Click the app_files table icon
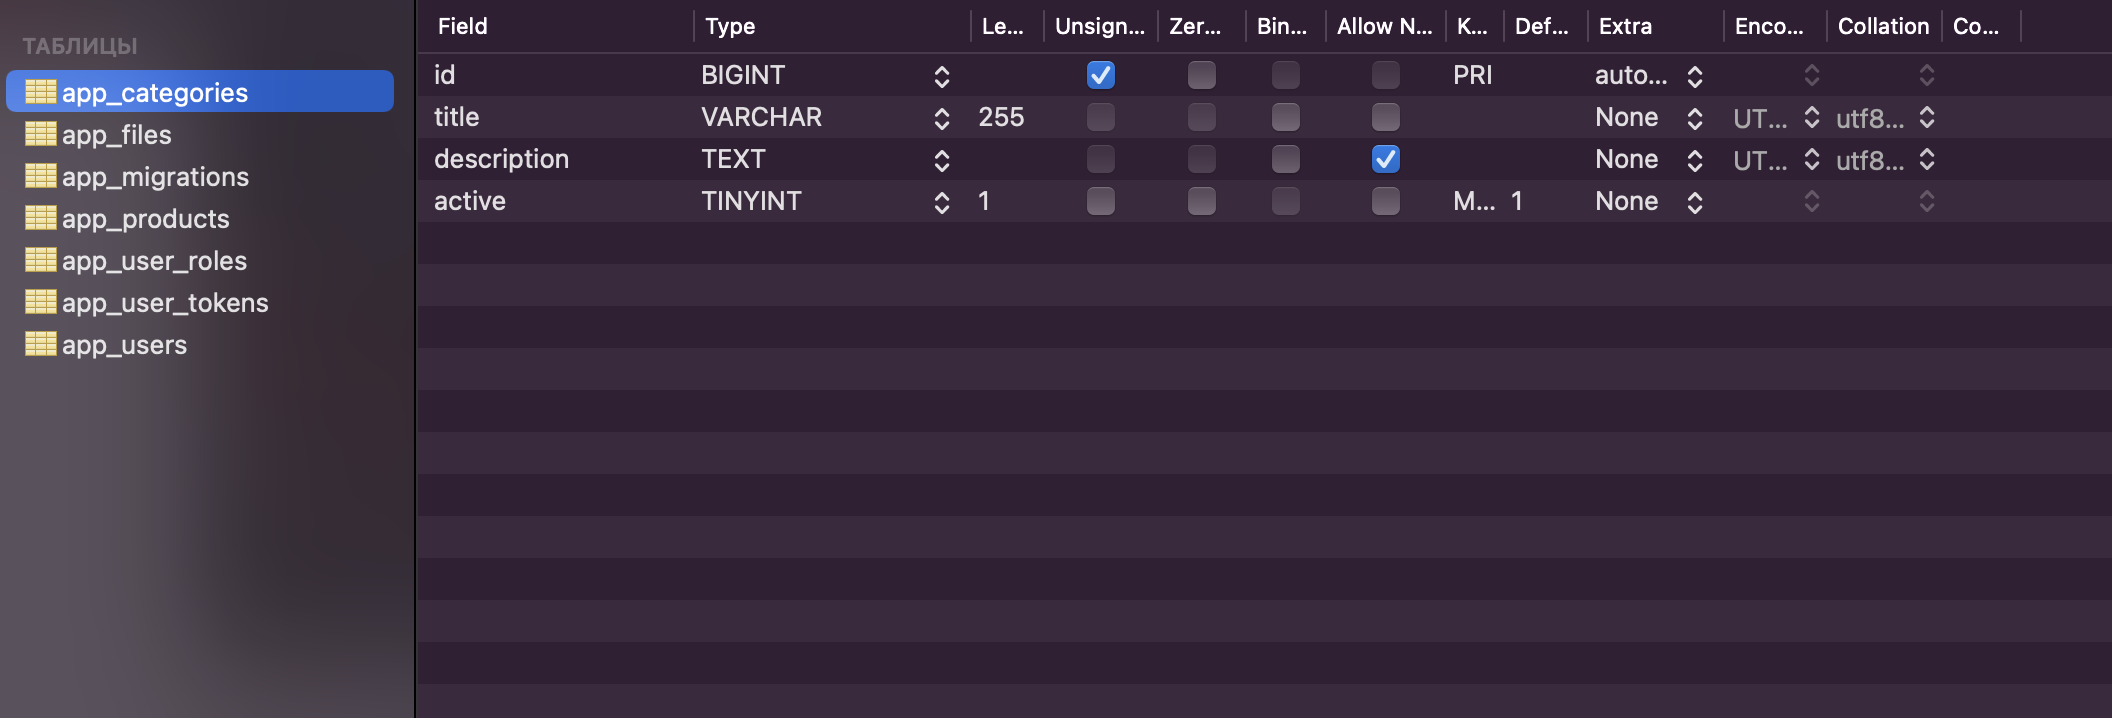2112x718 pixels. click(x=41, y=134)
